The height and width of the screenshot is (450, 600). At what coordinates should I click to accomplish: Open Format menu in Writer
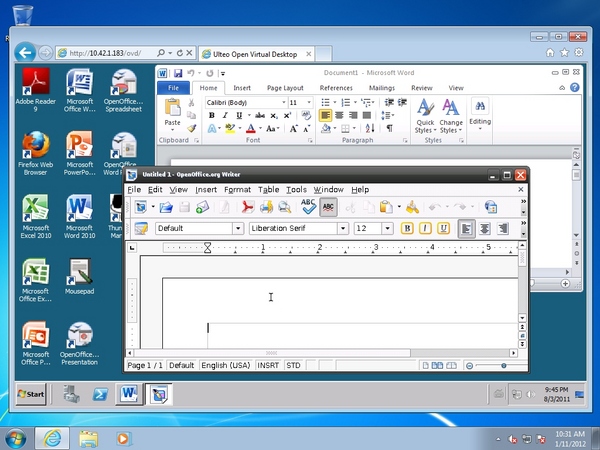point(237,190)
